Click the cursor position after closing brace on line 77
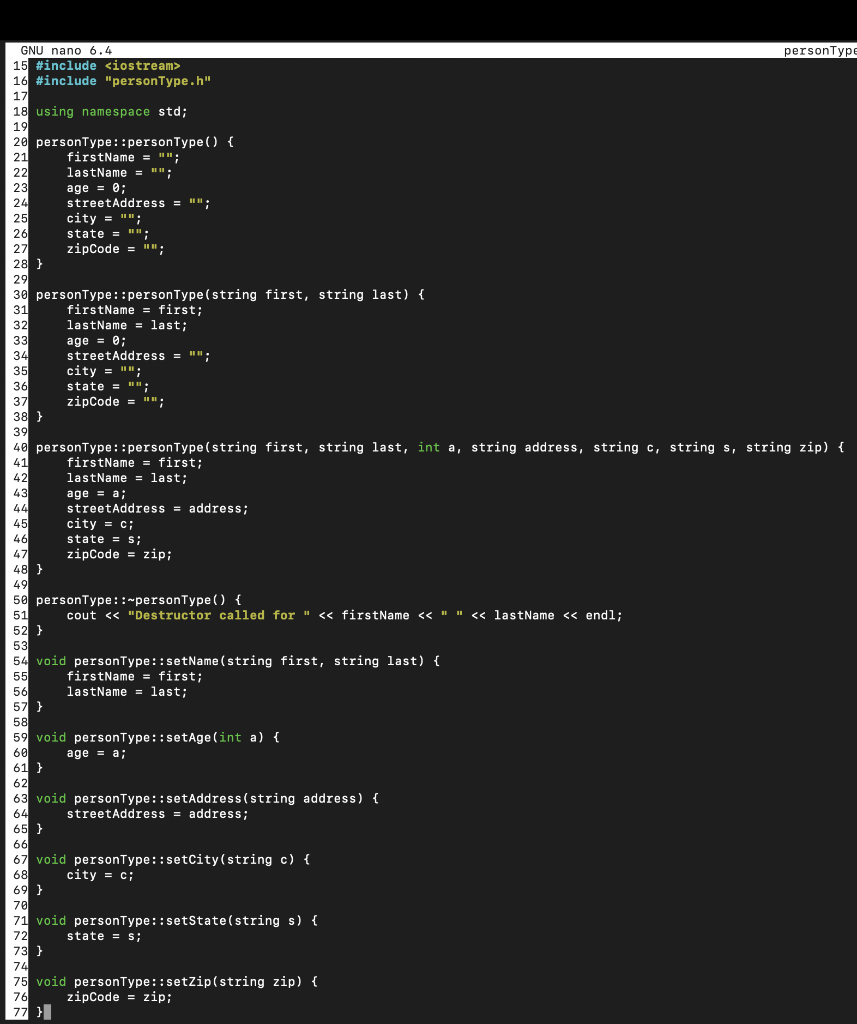857x1024 pixels. click(45, 1011)
